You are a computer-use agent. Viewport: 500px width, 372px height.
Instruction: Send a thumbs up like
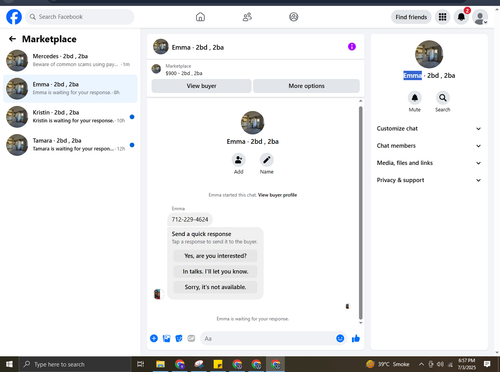coord(356,339)
